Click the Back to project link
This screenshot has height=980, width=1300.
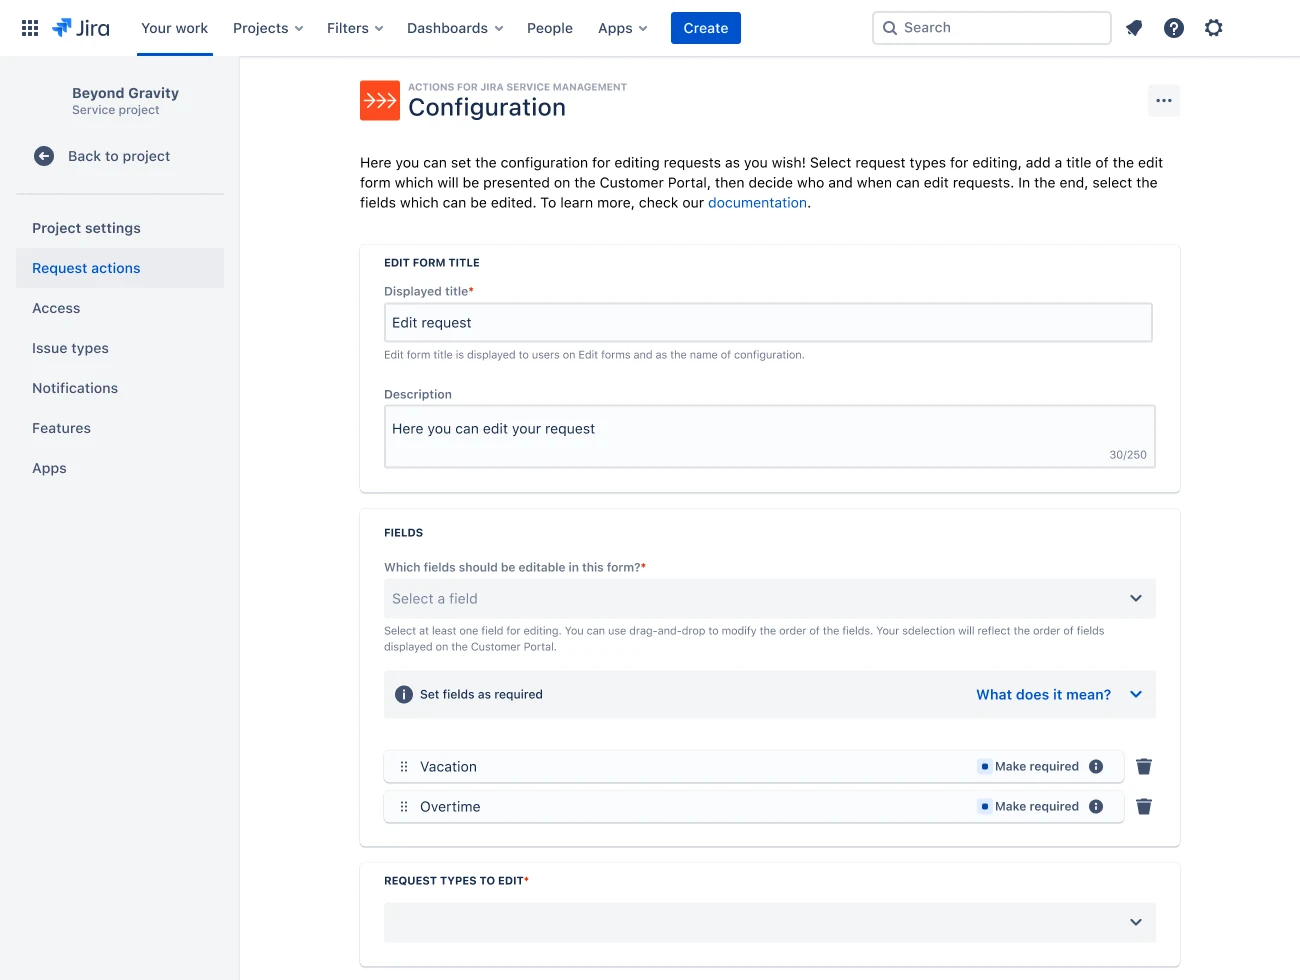coord(119,156)
